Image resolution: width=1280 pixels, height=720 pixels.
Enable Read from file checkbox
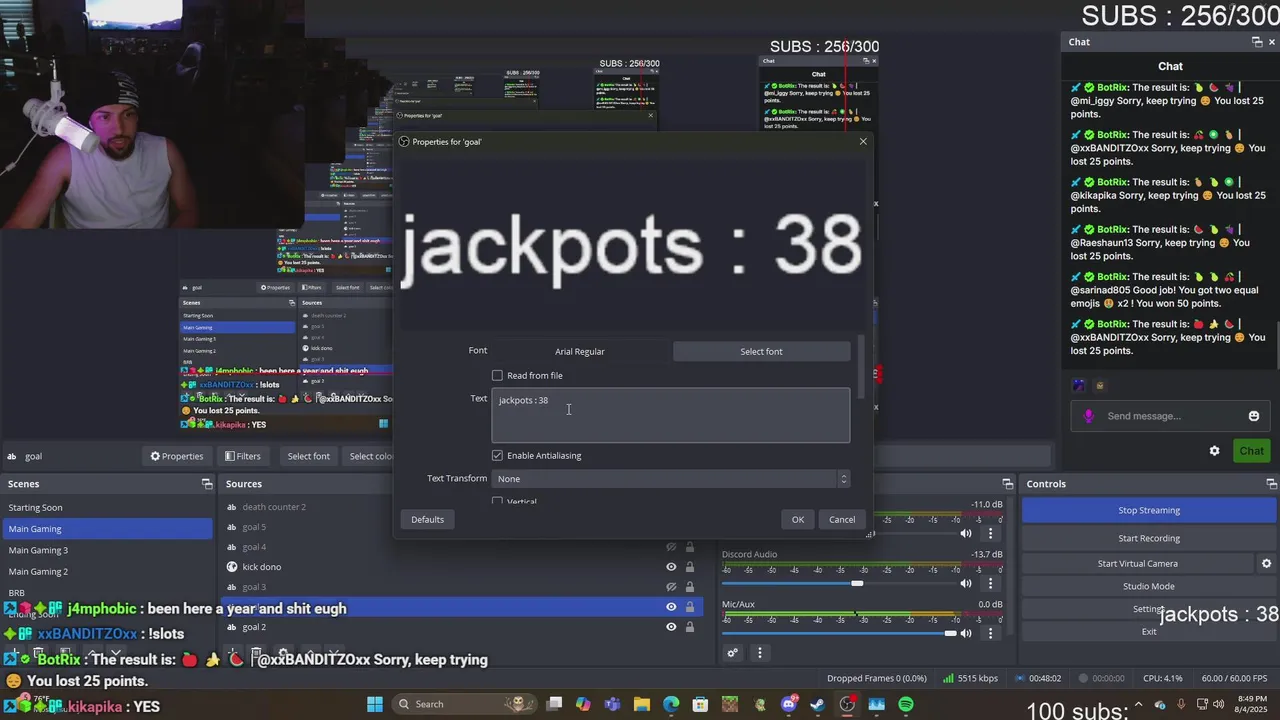(497, 376)
